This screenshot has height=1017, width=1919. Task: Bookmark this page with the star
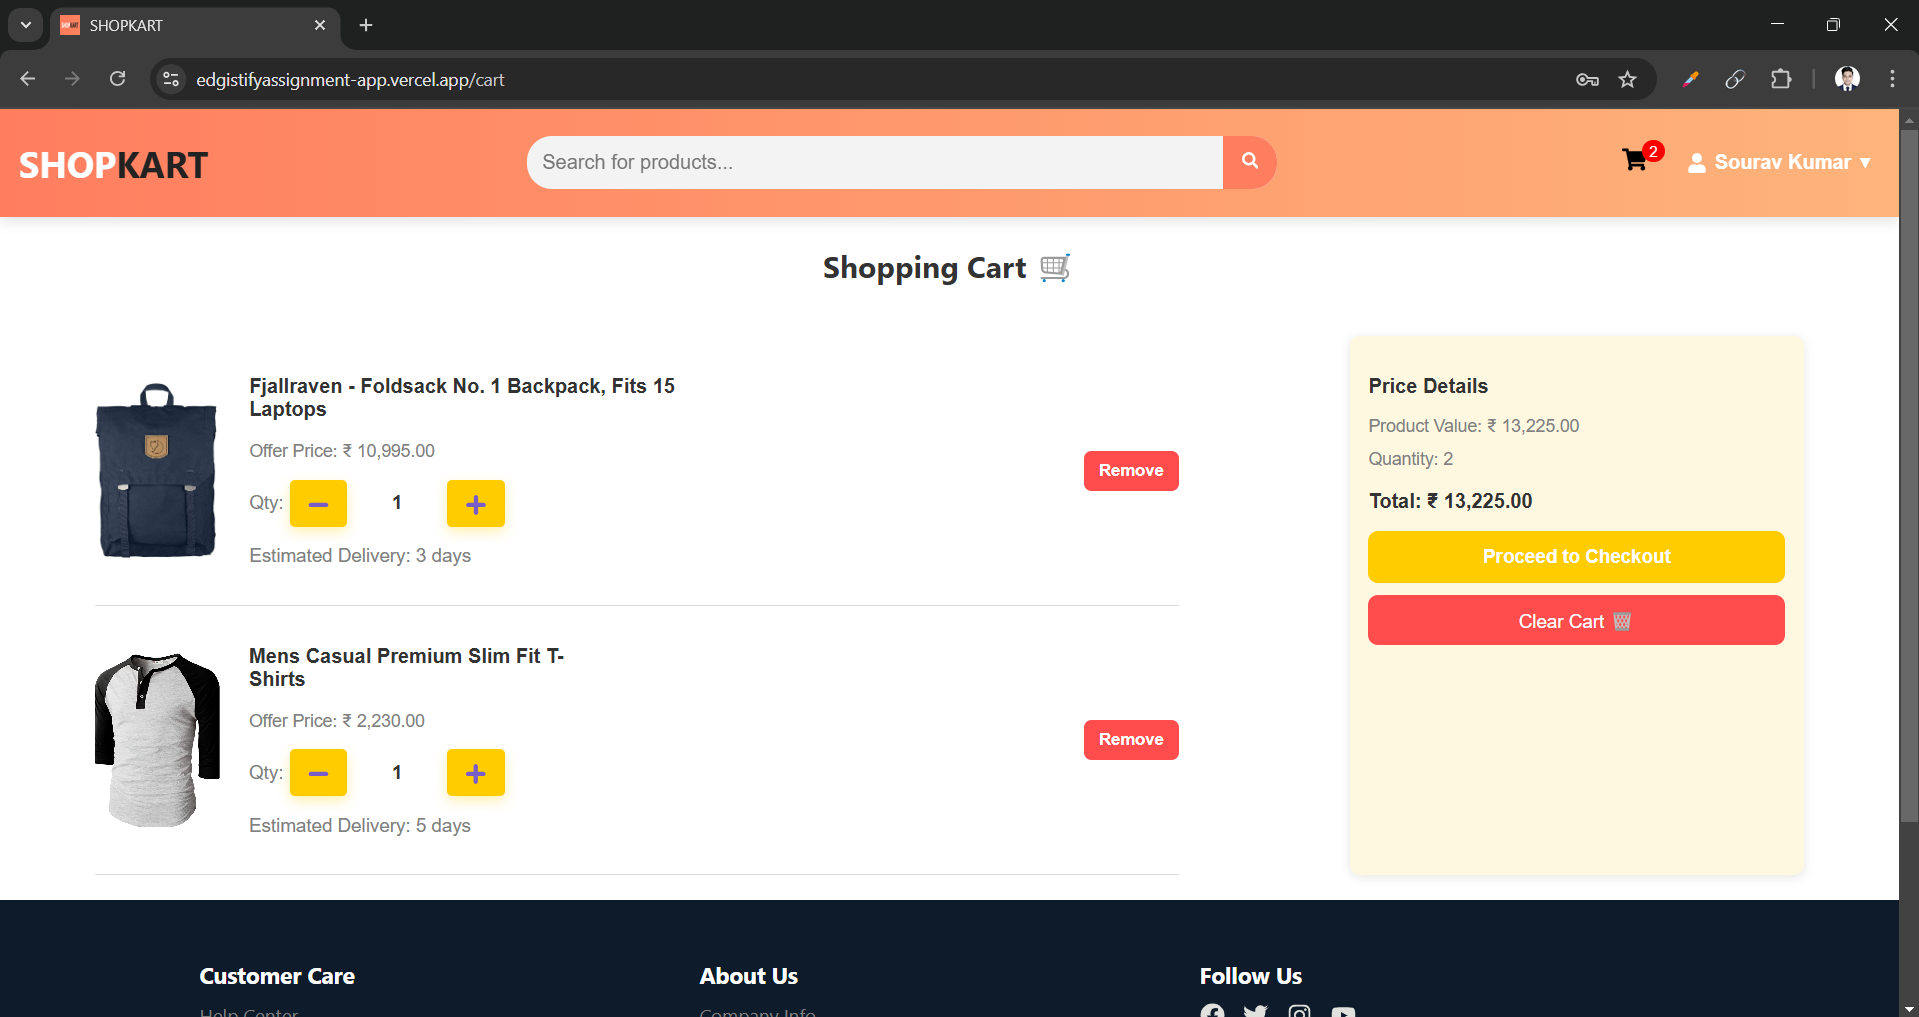coord(1628,80)
